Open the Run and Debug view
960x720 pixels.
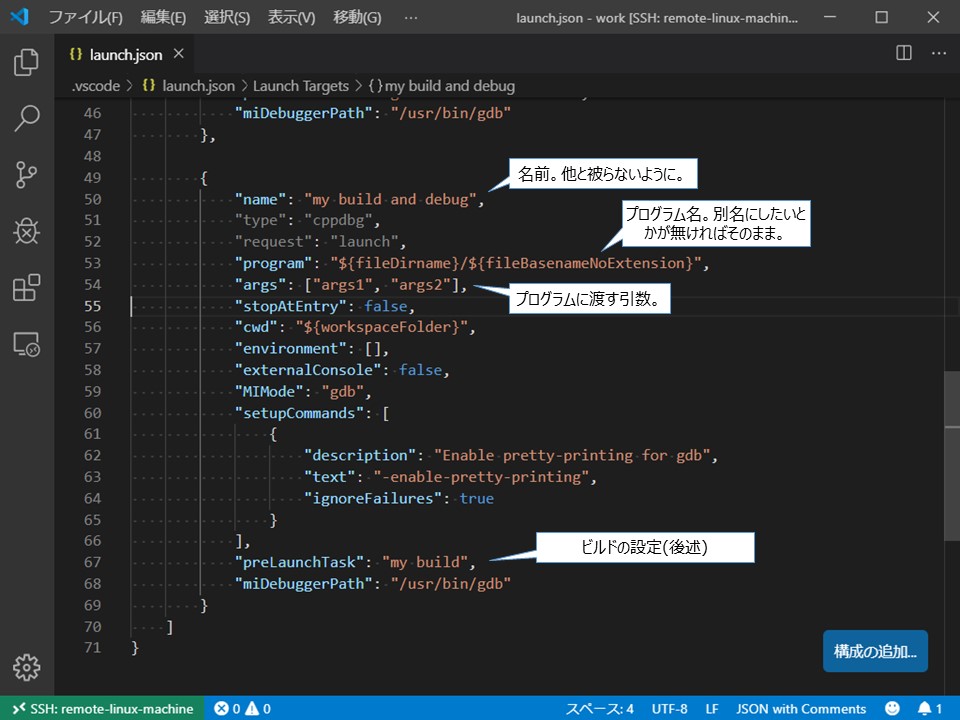tap(26, 231)
